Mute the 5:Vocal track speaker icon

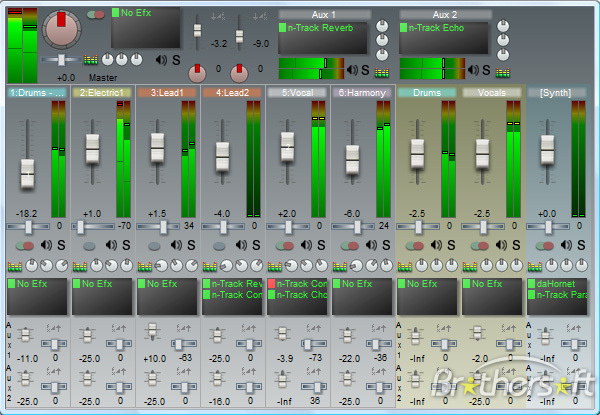(307, 245)
